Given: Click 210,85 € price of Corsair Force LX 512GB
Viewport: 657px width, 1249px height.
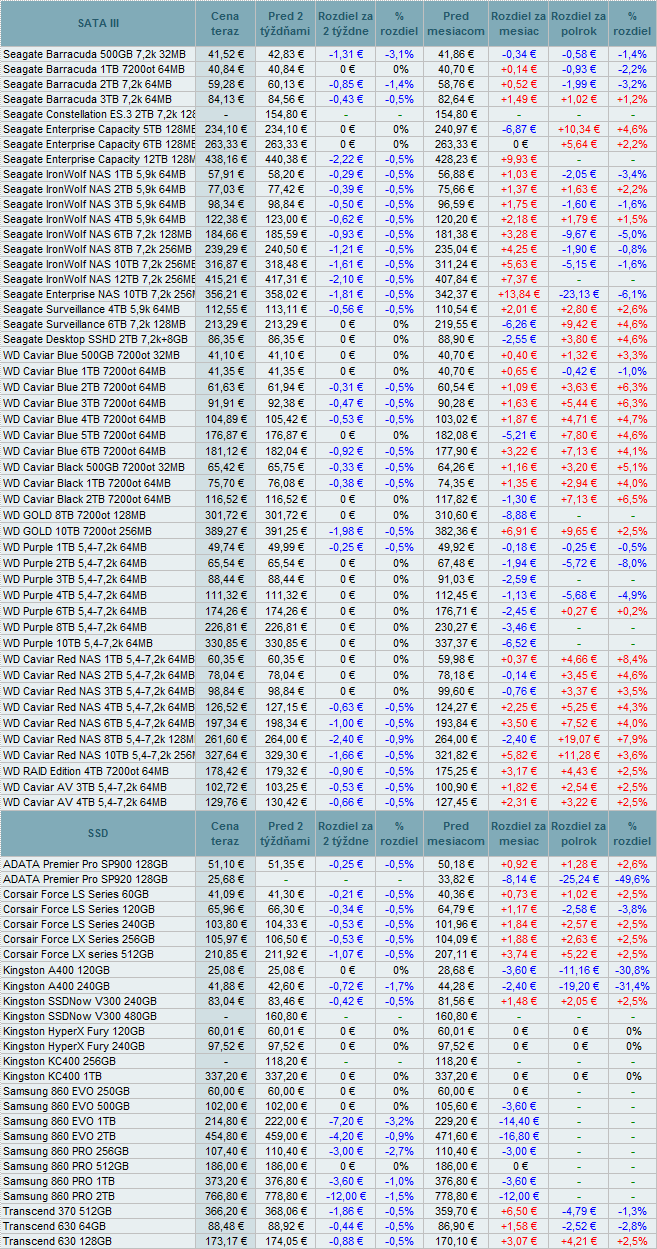Looking at the screenshot, I should coord(226,955).
